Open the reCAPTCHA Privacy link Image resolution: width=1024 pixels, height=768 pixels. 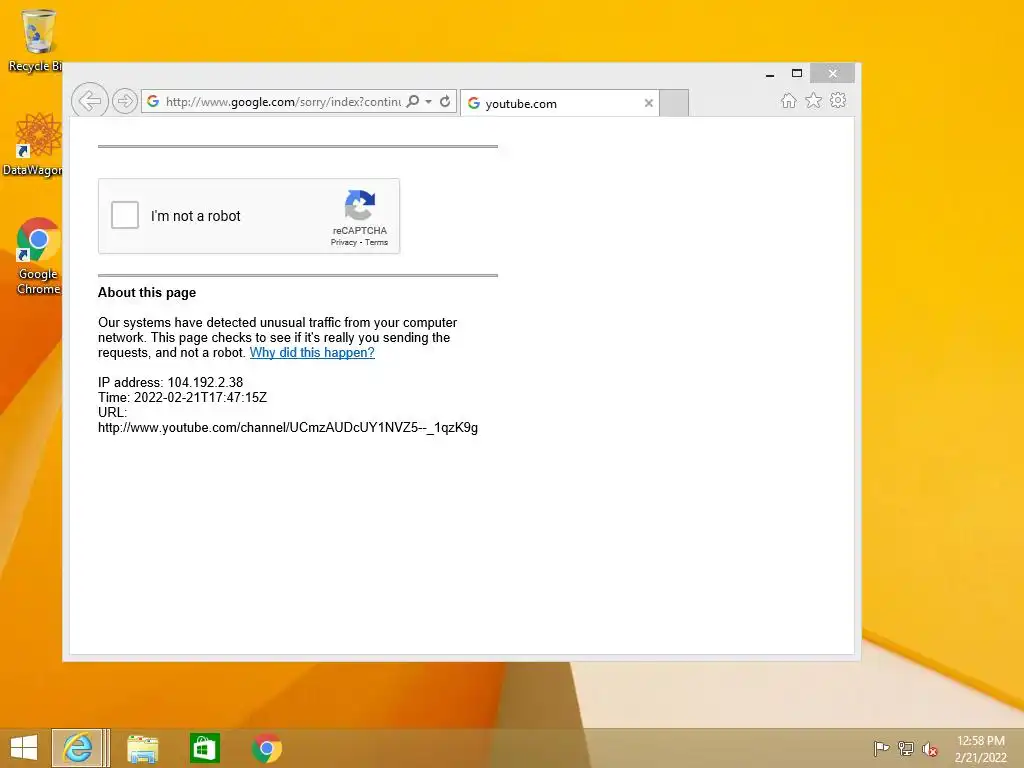344,242
